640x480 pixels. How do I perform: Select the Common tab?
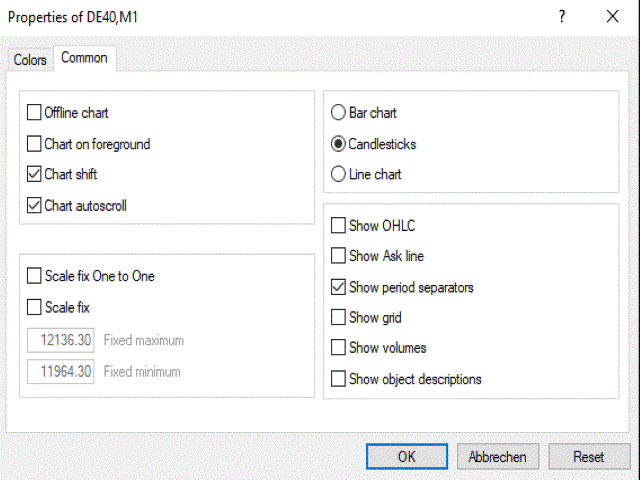tap(84, 58)
